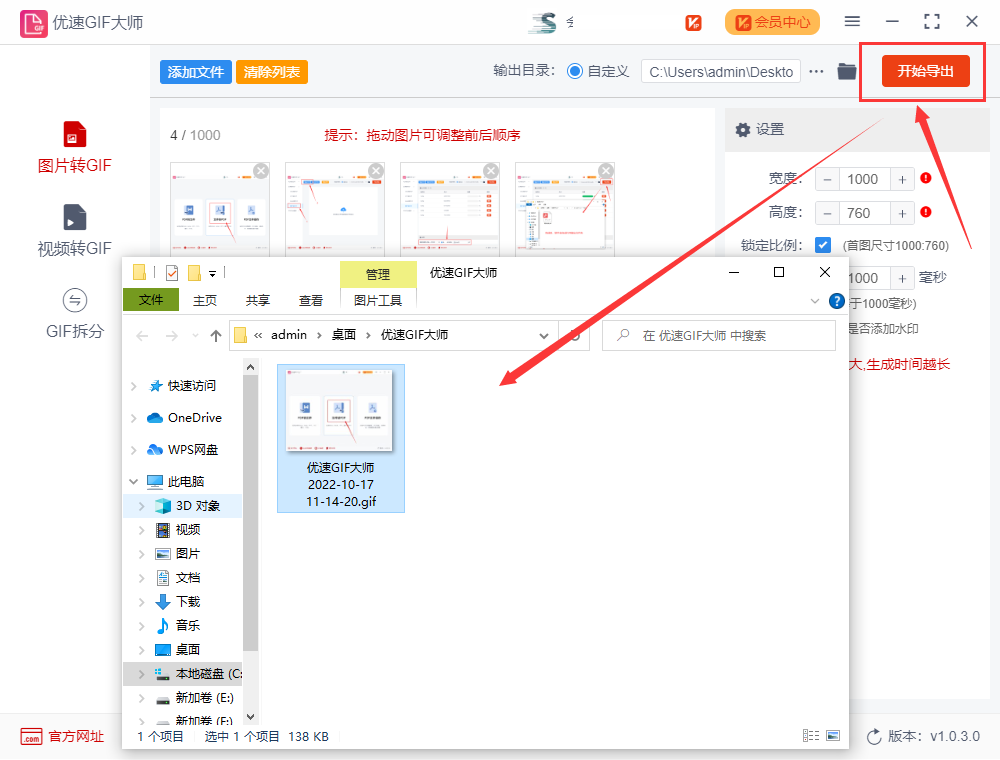The image size is (1000, 760).
Task: Open 文件 tab in Explorer
Action: [151, 300]
